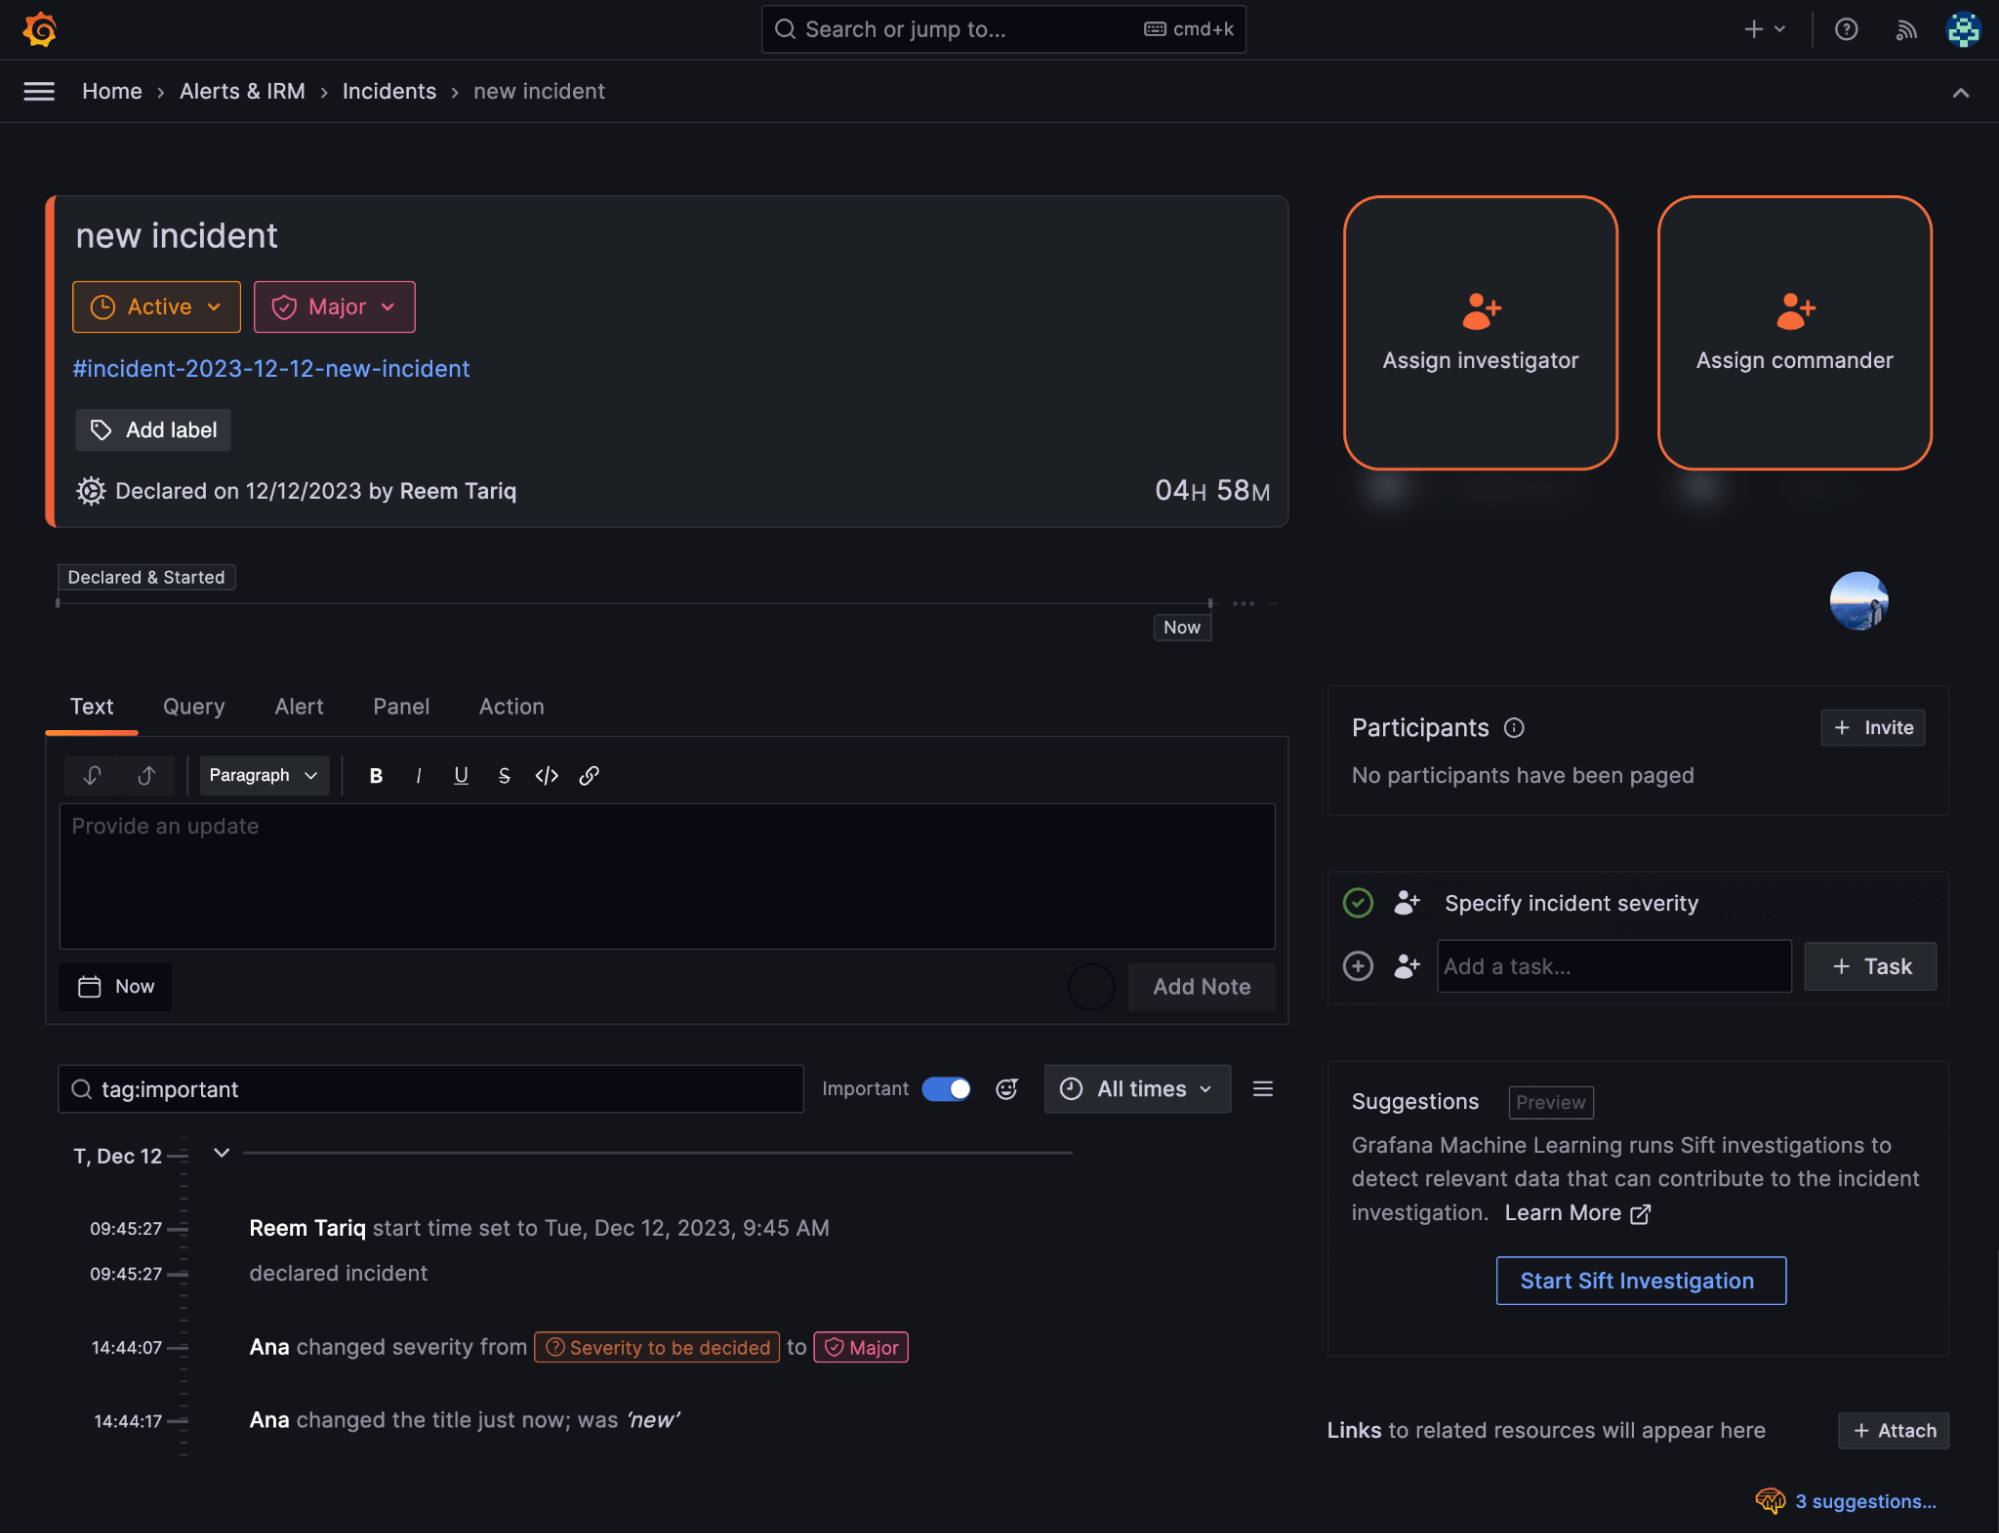Click the bold formatting icon
This screenshot has height=1534, width=1999.
[376, 775]
